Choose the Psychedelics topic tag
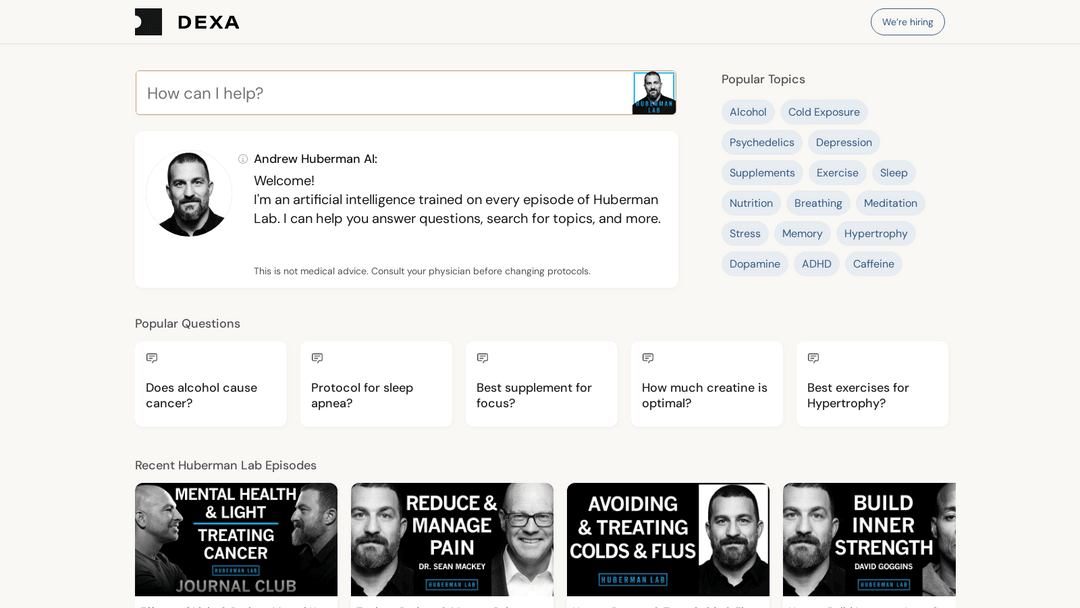 [x=762, y=143]
